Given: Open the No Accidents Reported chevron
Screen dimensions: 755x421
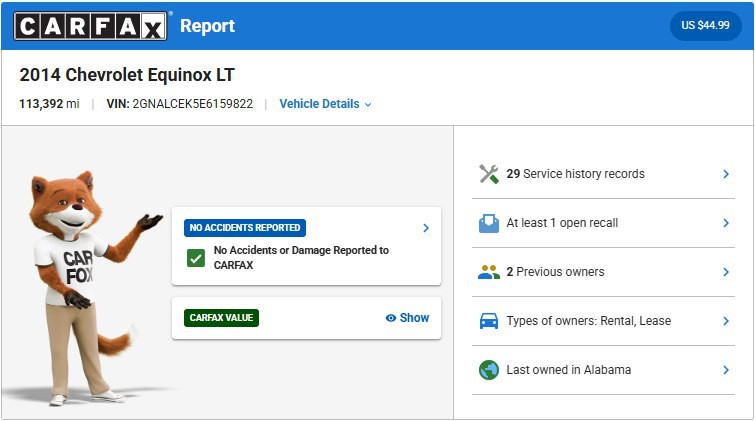Looking at the screenshot, I should [426, 228].
